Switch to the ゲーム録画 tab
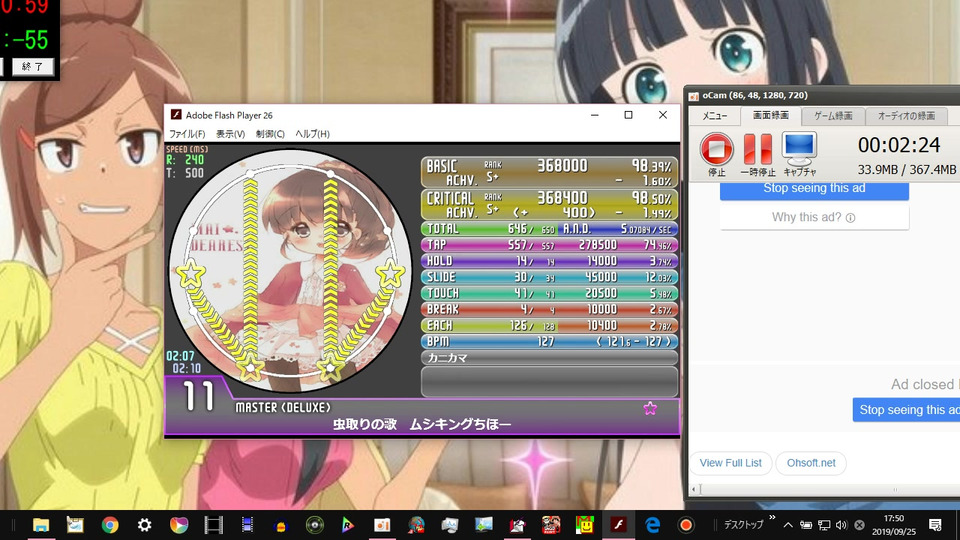The width and height of the screenshot is (960, 540). (x=833, y=116)
